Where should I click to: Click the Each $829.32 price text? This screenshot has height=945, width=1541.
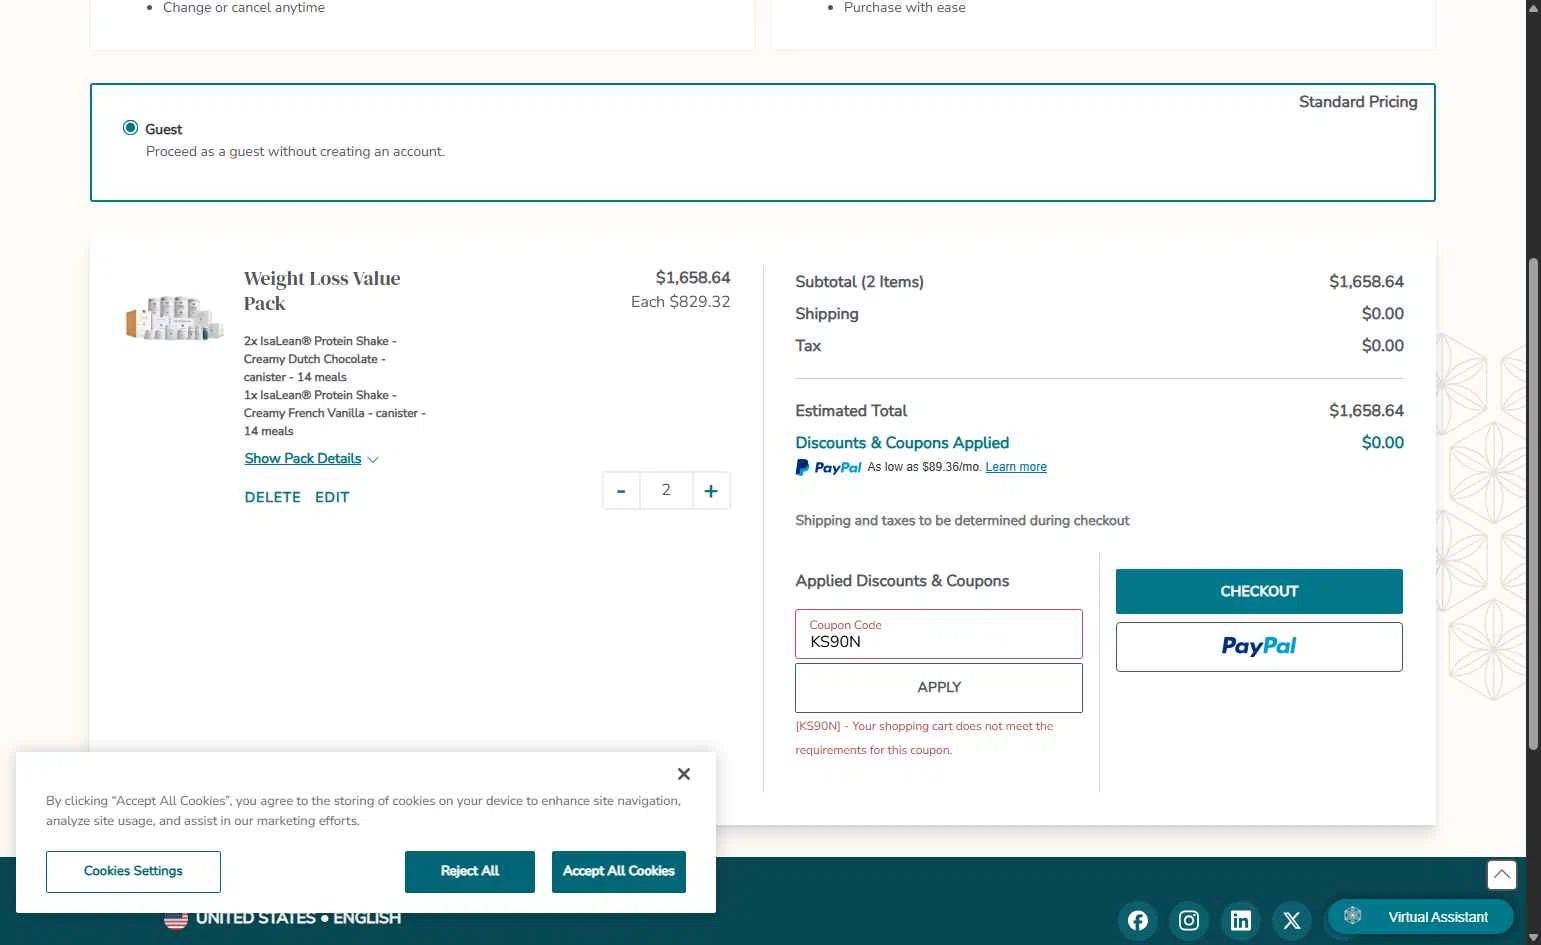[680, 302]
